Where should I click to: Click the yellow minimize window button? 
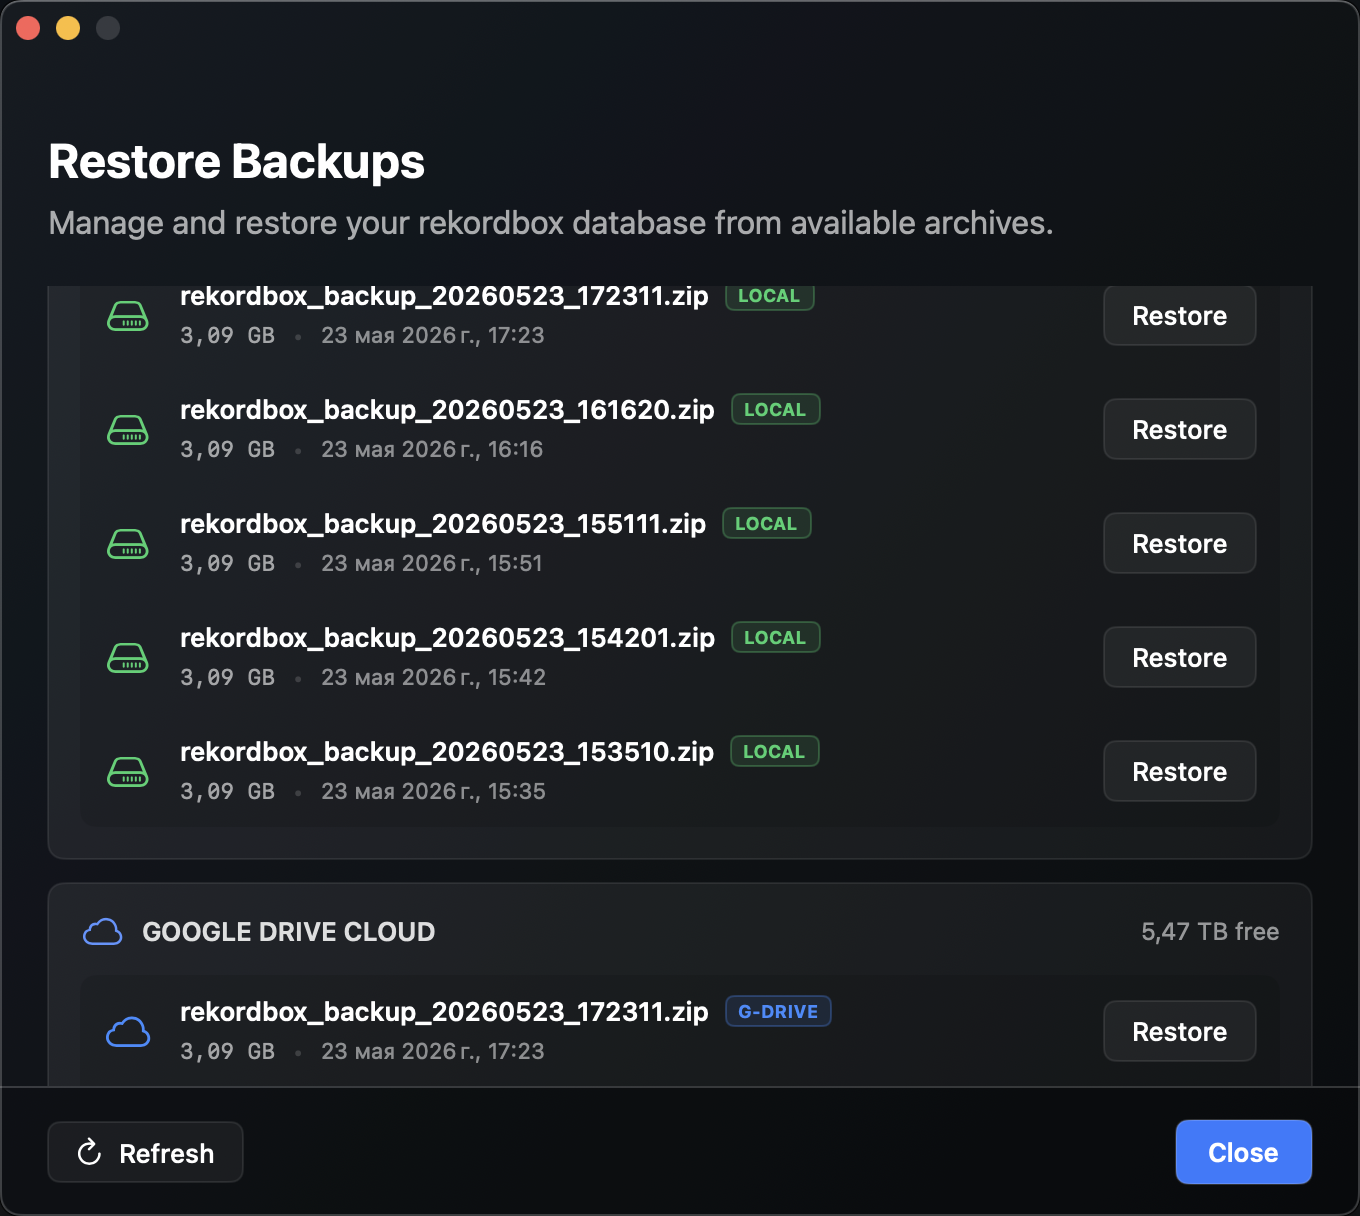click(x=68, y=28)
